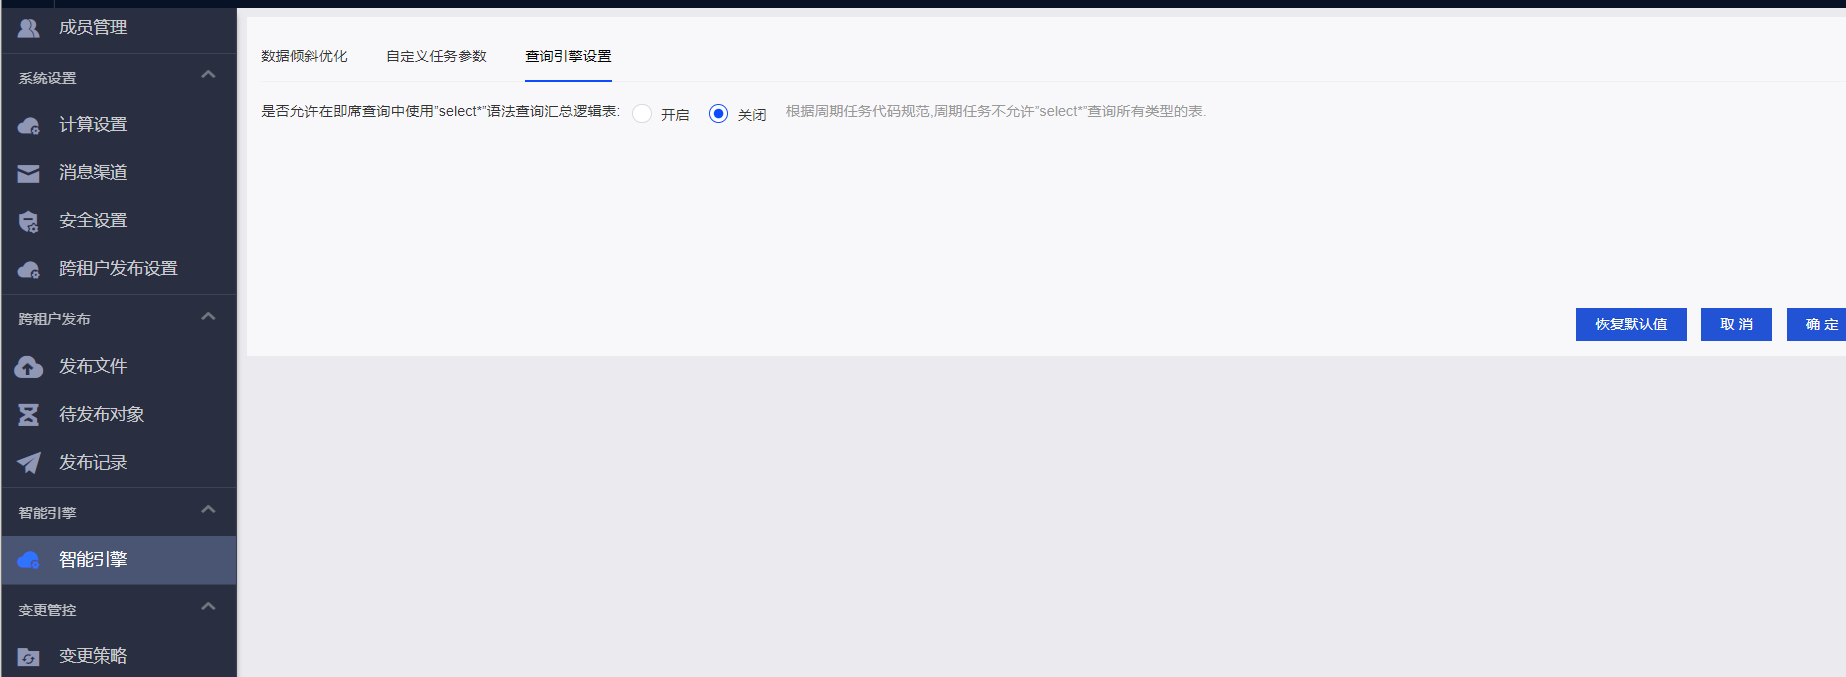Open the highlighted 智能引擎 menu item
The width and height of the screenshot is (1846, 677).
[93, 560]
